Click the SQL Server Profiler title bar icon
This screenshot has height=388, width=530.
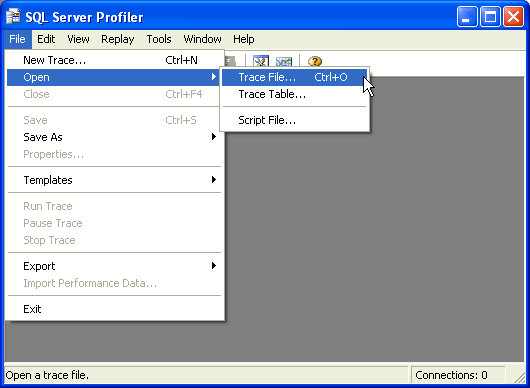point(13,16)
